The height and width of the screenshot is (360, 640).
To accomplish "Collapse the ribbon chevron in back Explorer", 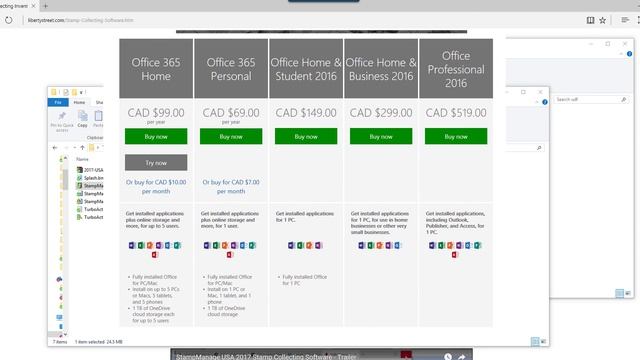I will (x=621, y=54).
